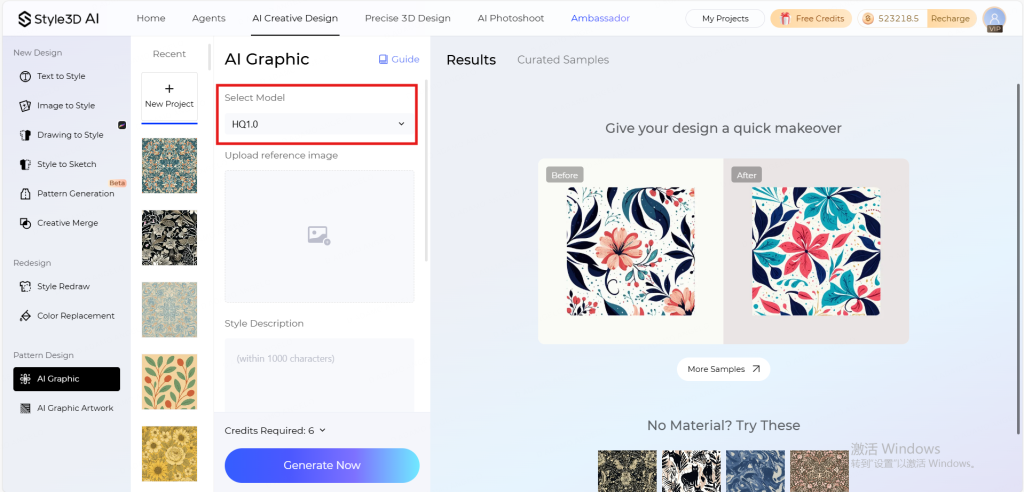This screenshot has height=492, width=1024.
Task: Select the Image to Style icon
Action: 25,106
